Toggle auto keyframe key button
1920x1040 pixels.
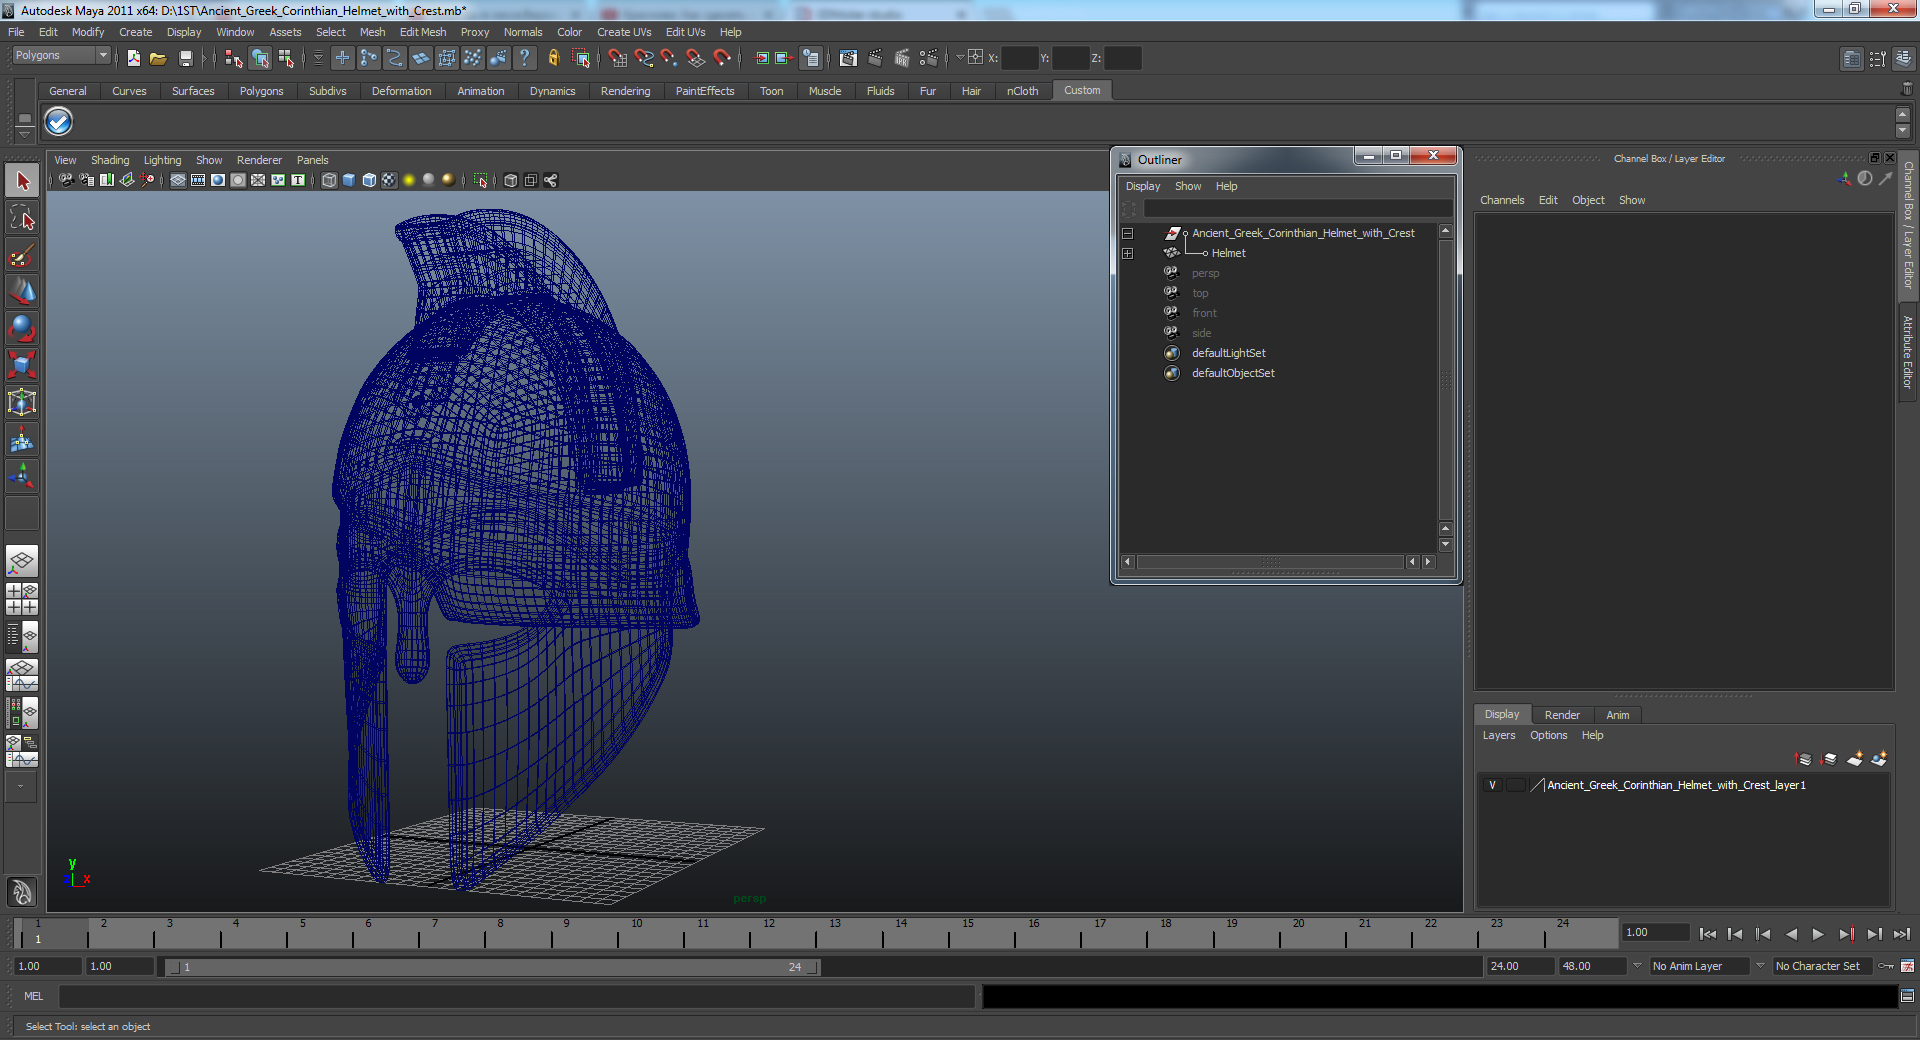pos(1886,966)
